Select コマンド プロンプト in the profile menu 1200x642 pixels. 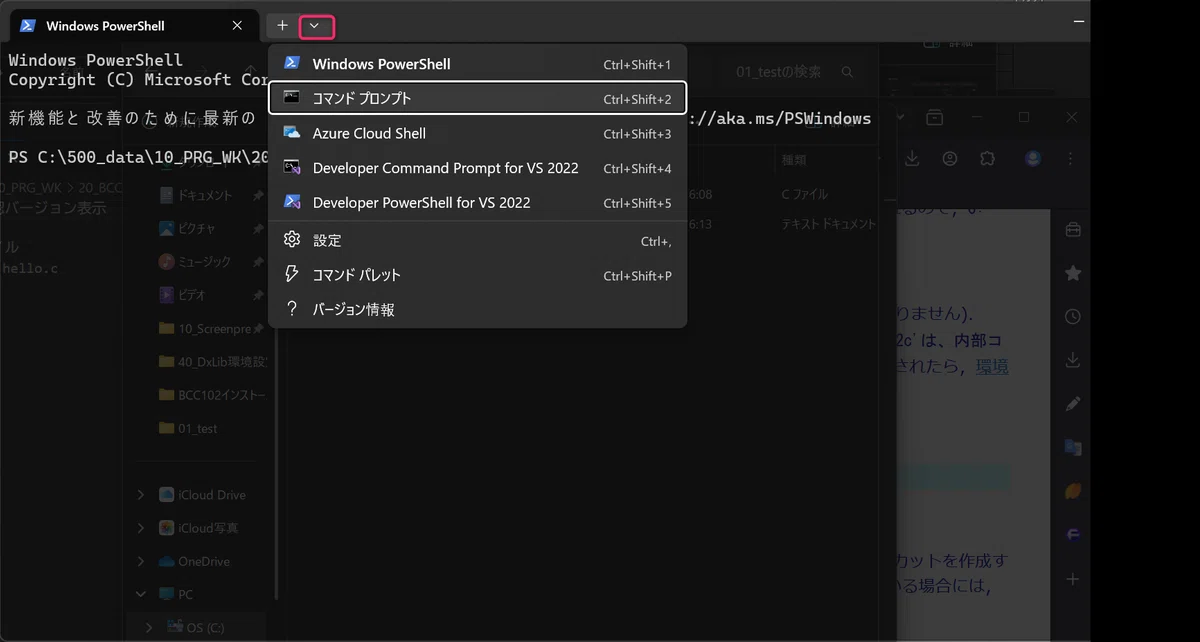click(x=478, y=98)
